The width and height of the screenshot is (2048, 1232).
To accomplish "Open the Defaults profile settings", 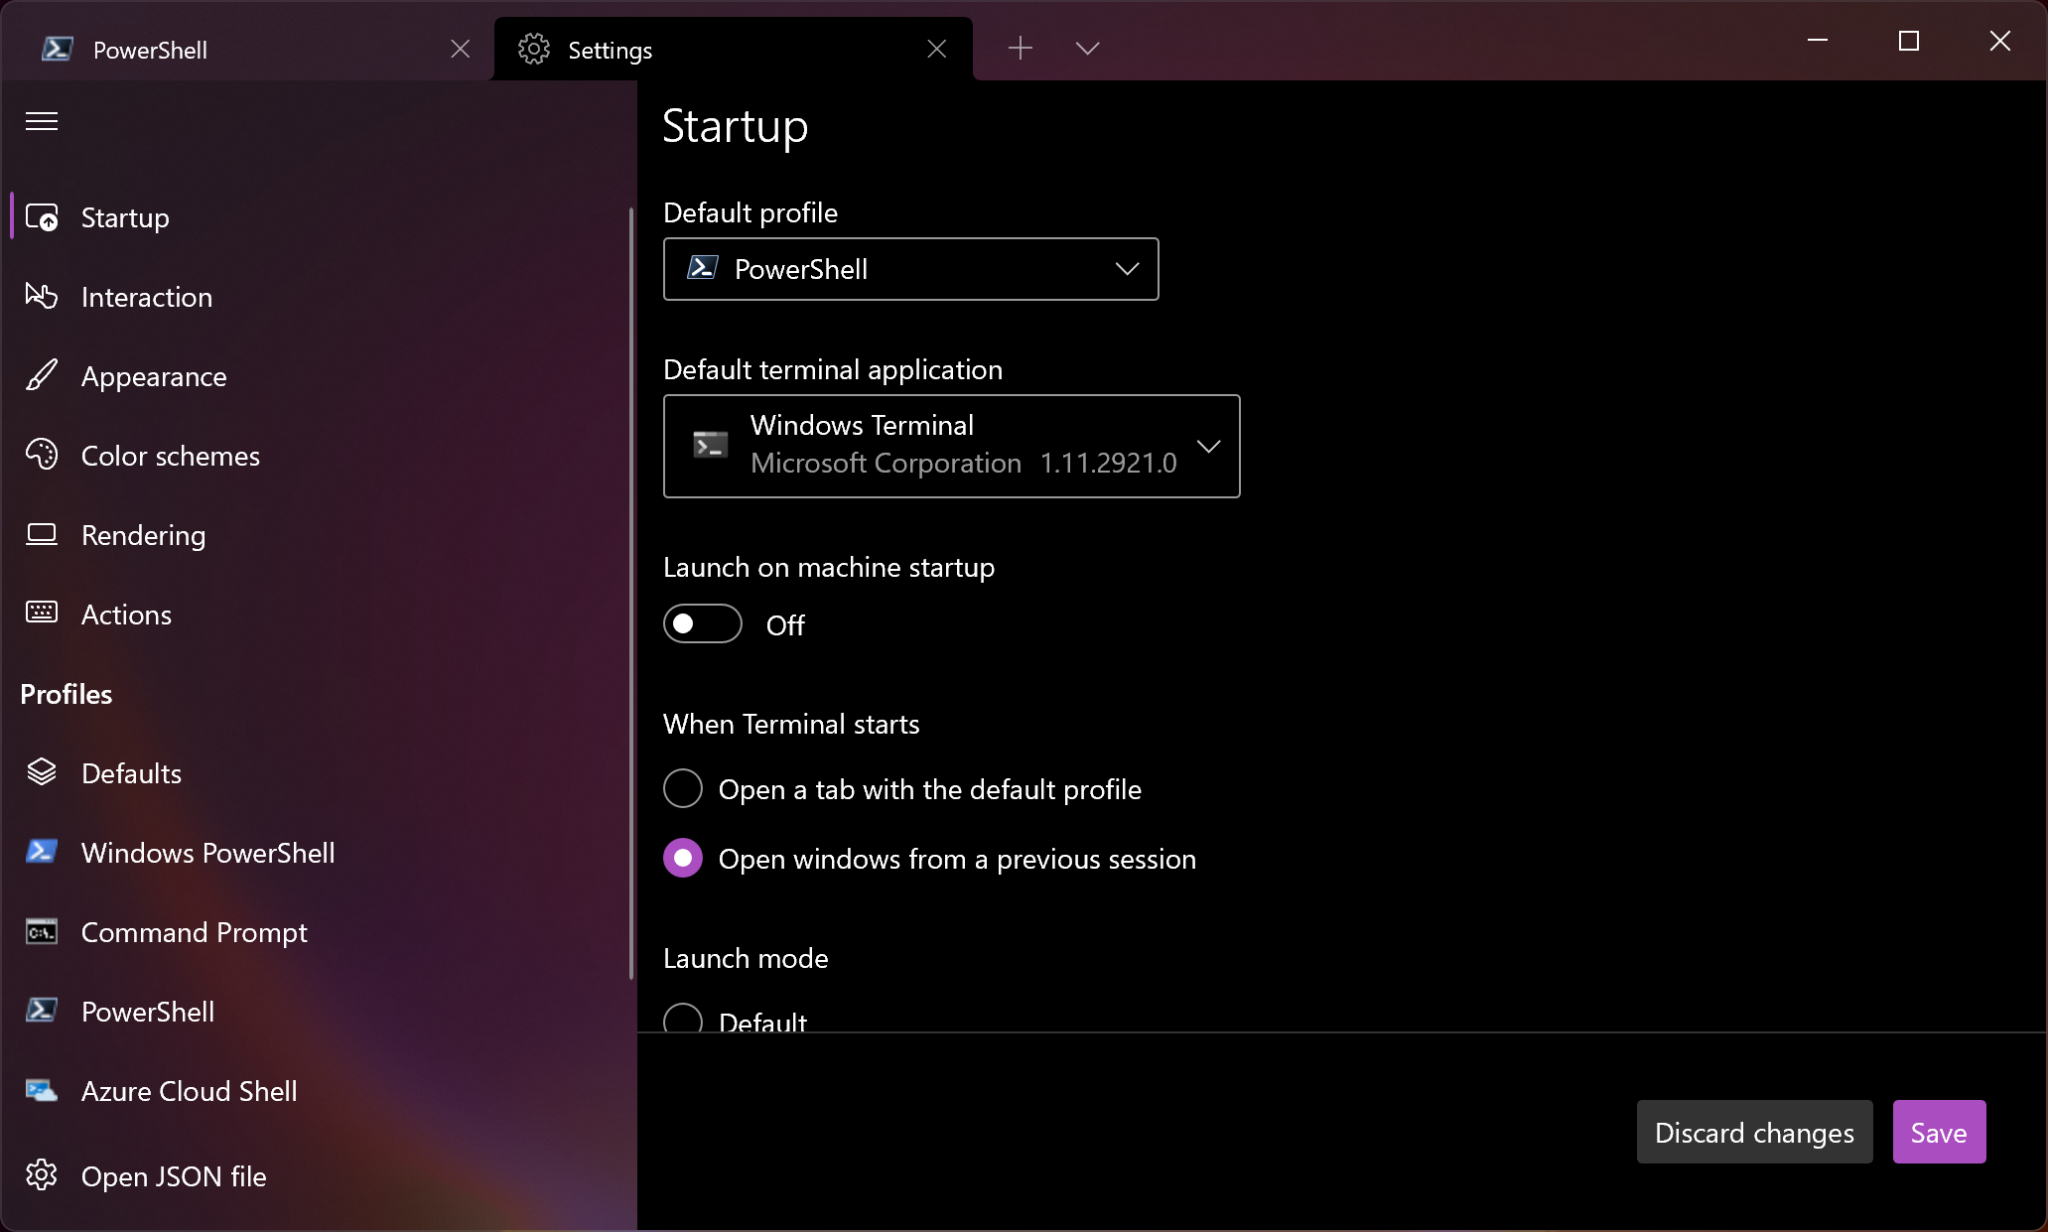I will (x=130, y=773).
